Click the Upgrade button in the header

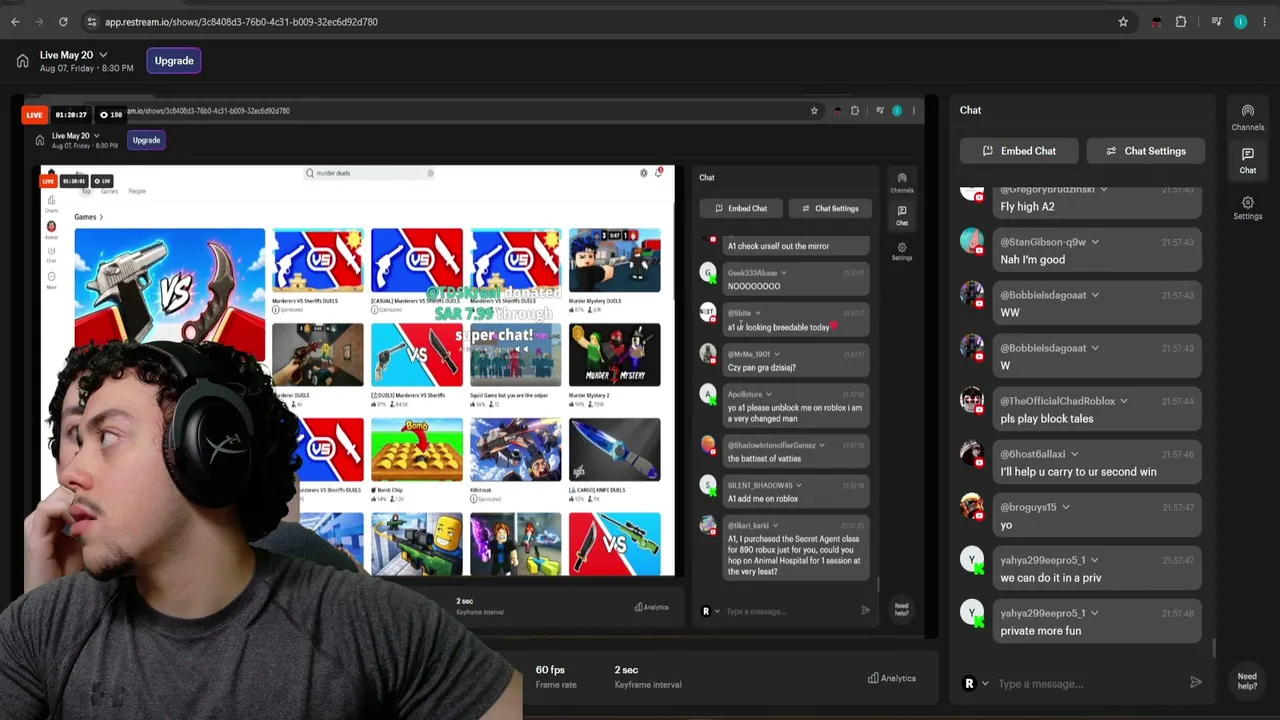pos(174,61)
